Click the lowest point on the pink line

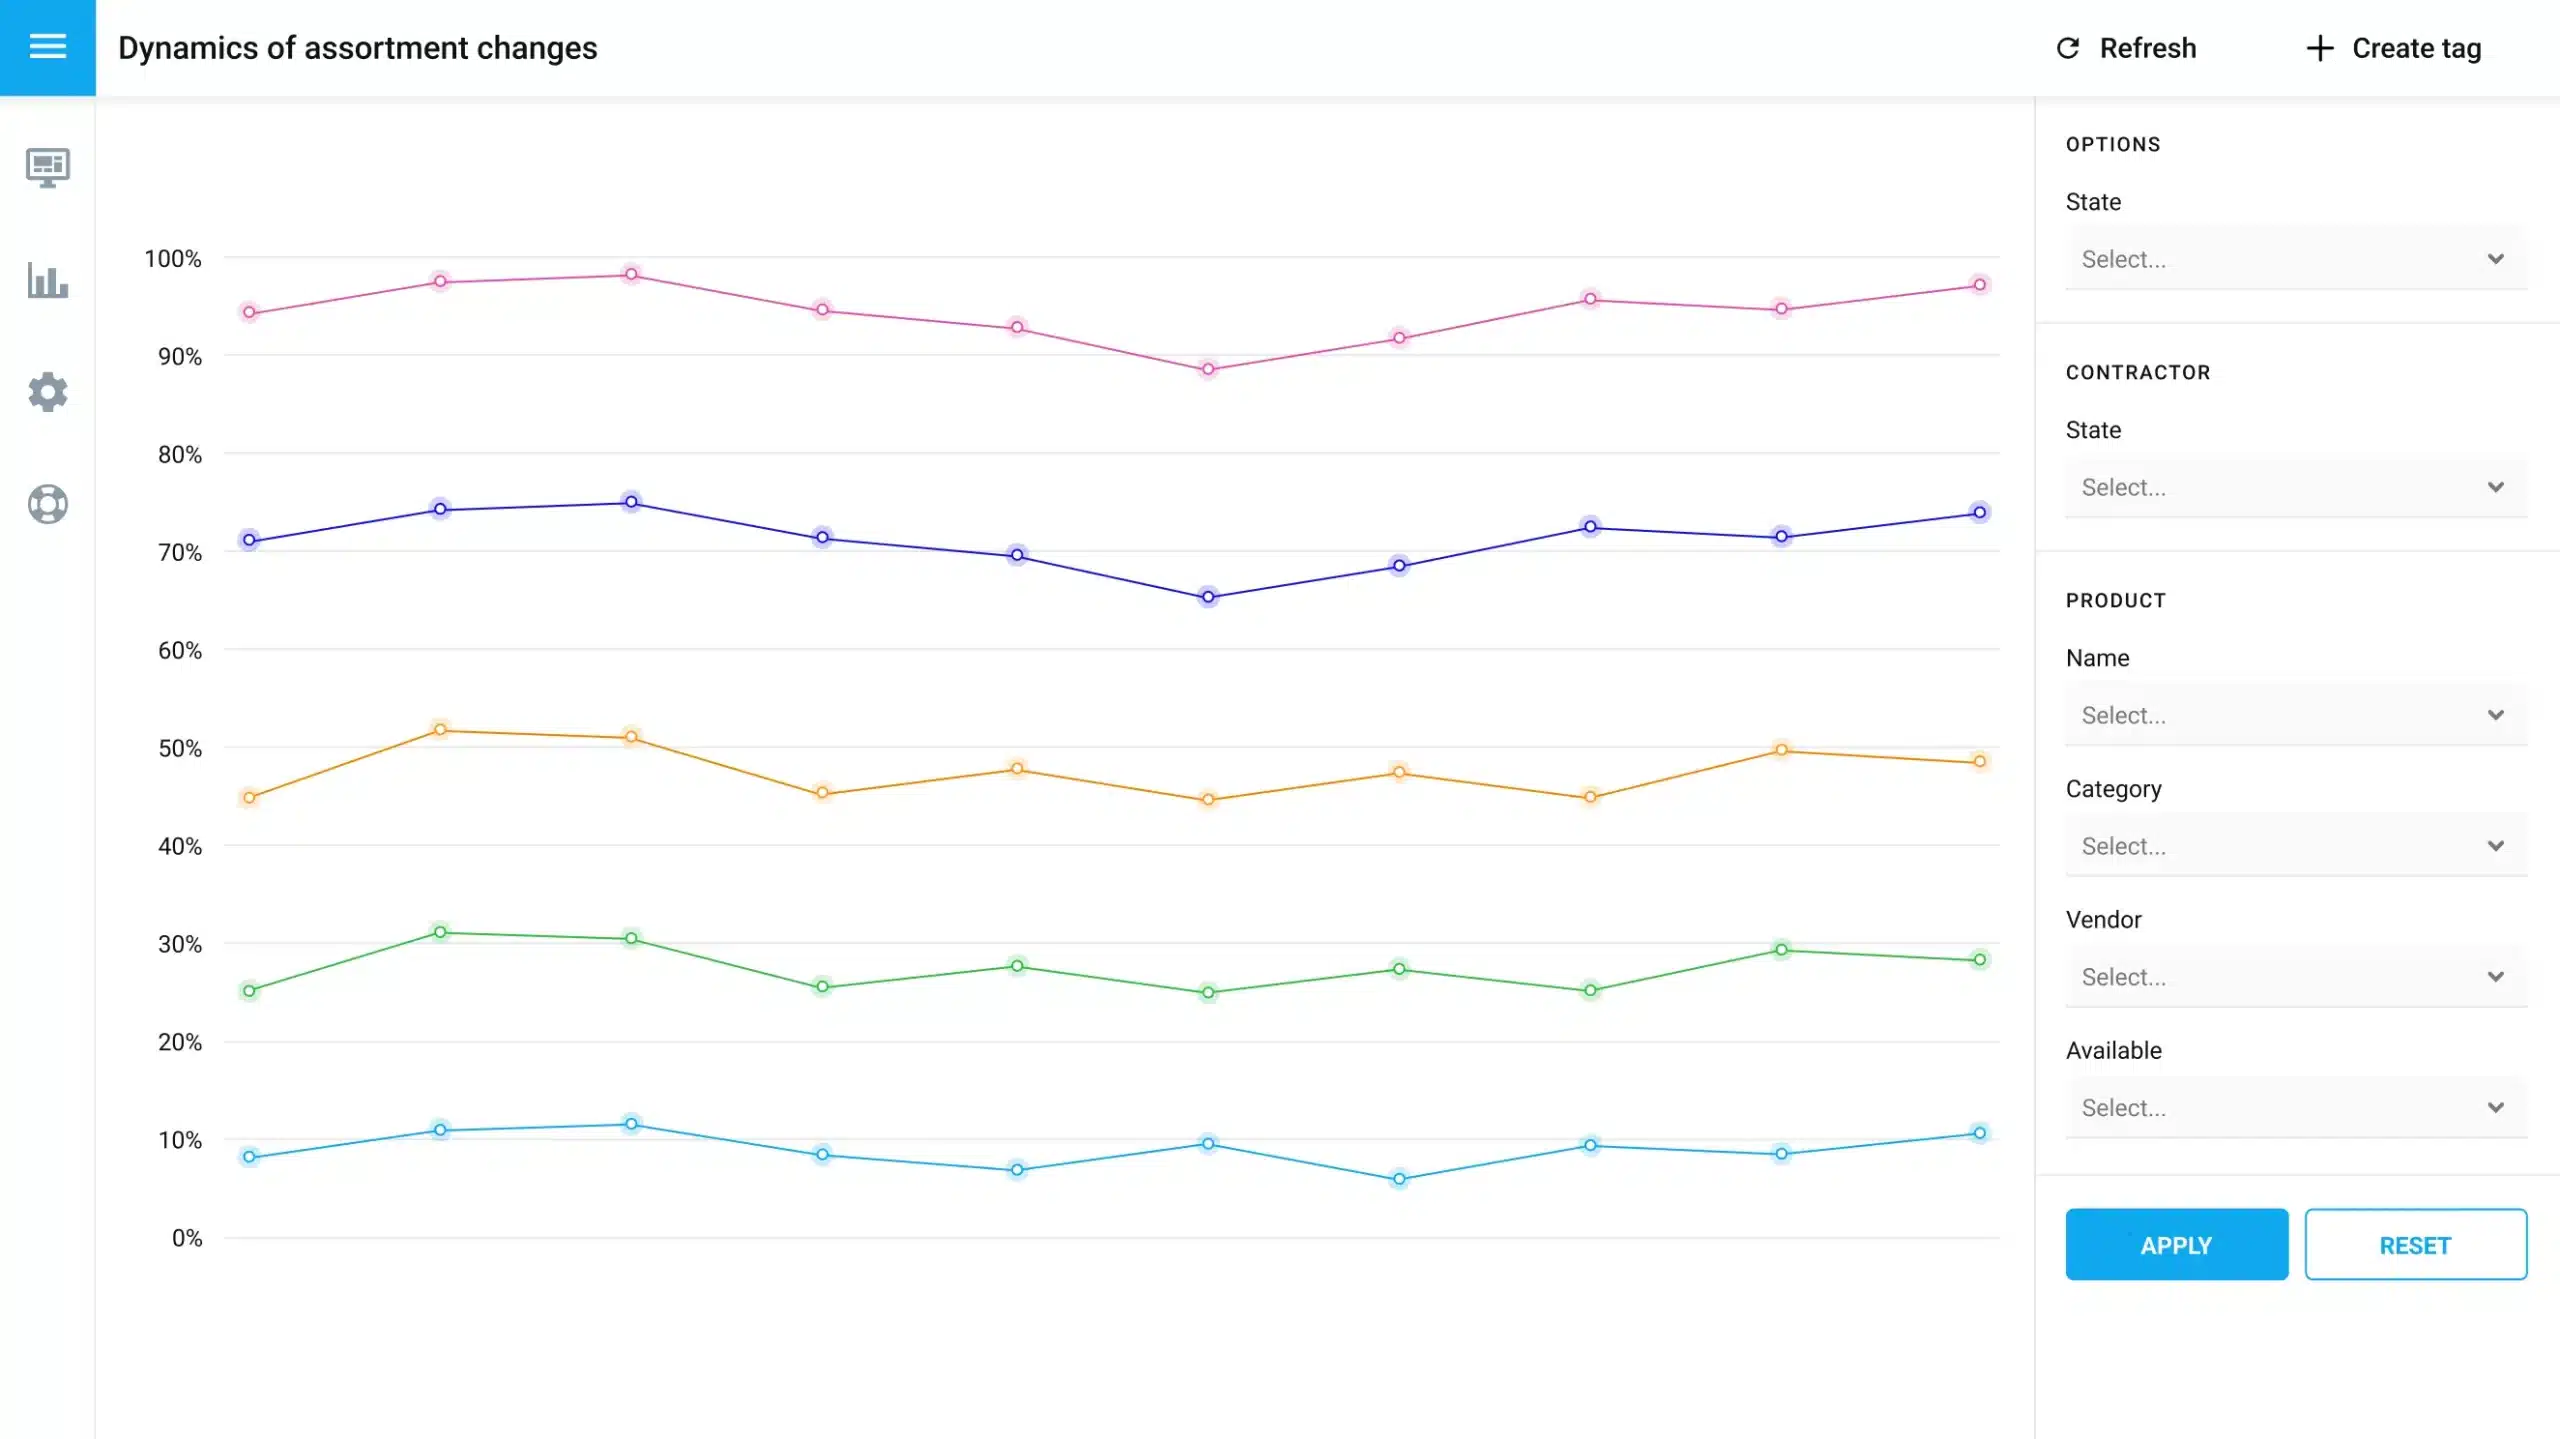point(1208,369)
